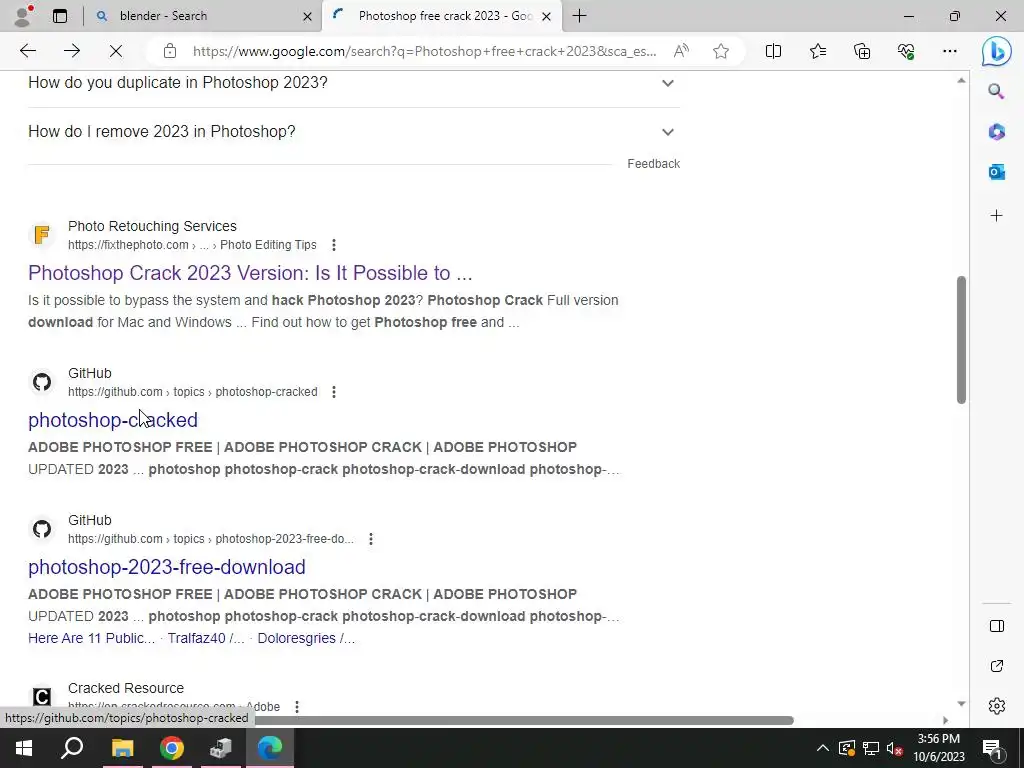The image size is (1024, 768).
Task: Click 'Photo Retouching Services' site name
Action: [x=152, y=226]
